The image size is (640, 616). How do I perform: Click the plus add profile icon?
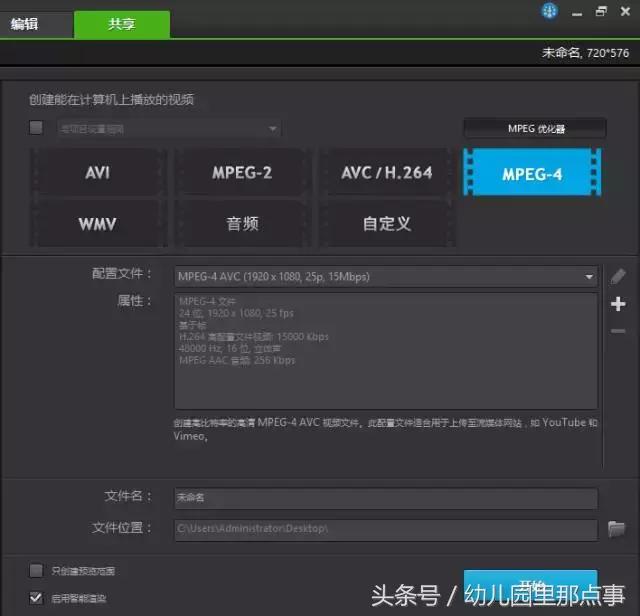click(618, 304)
